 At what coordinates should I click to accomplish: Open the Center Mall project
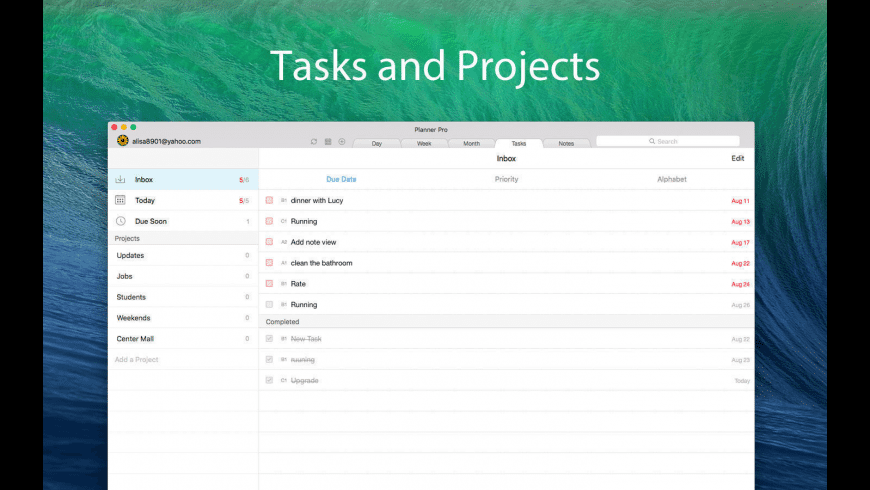point(183,339)
